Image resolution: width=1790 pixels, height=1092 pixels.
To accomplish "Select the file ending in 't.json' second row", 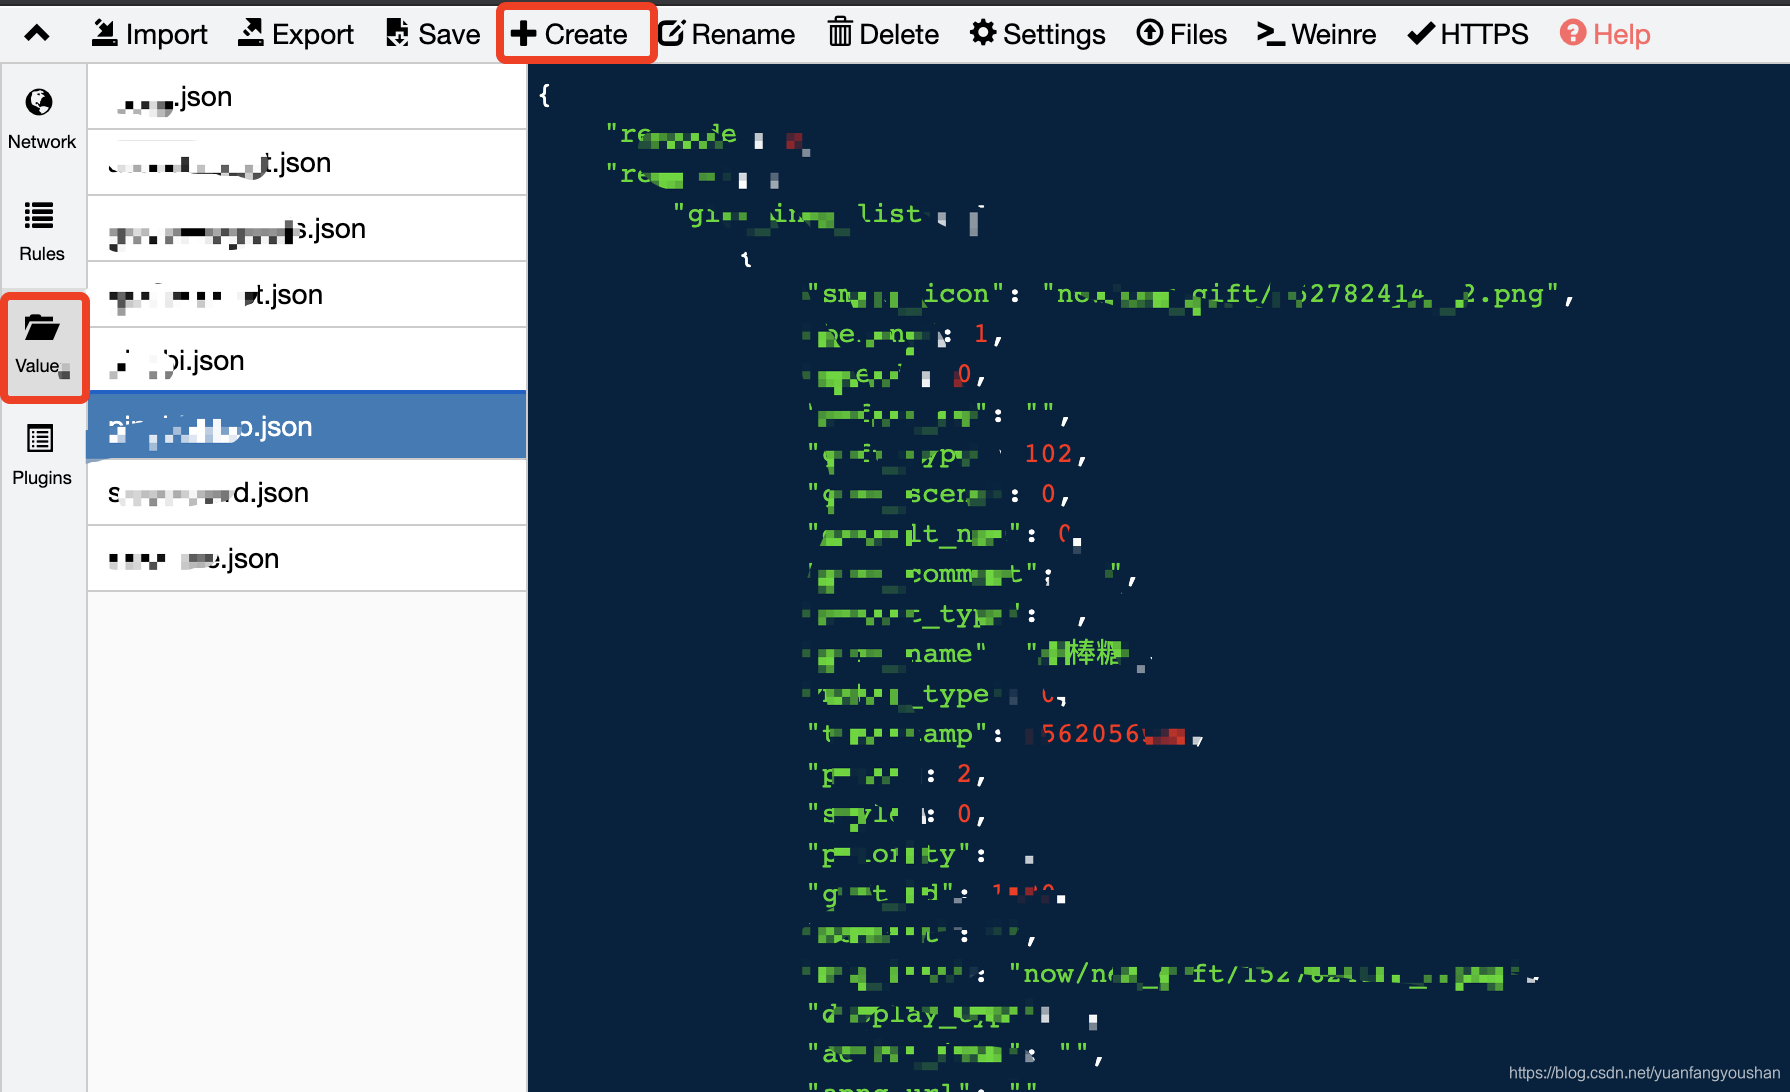I will pos(307,163).
